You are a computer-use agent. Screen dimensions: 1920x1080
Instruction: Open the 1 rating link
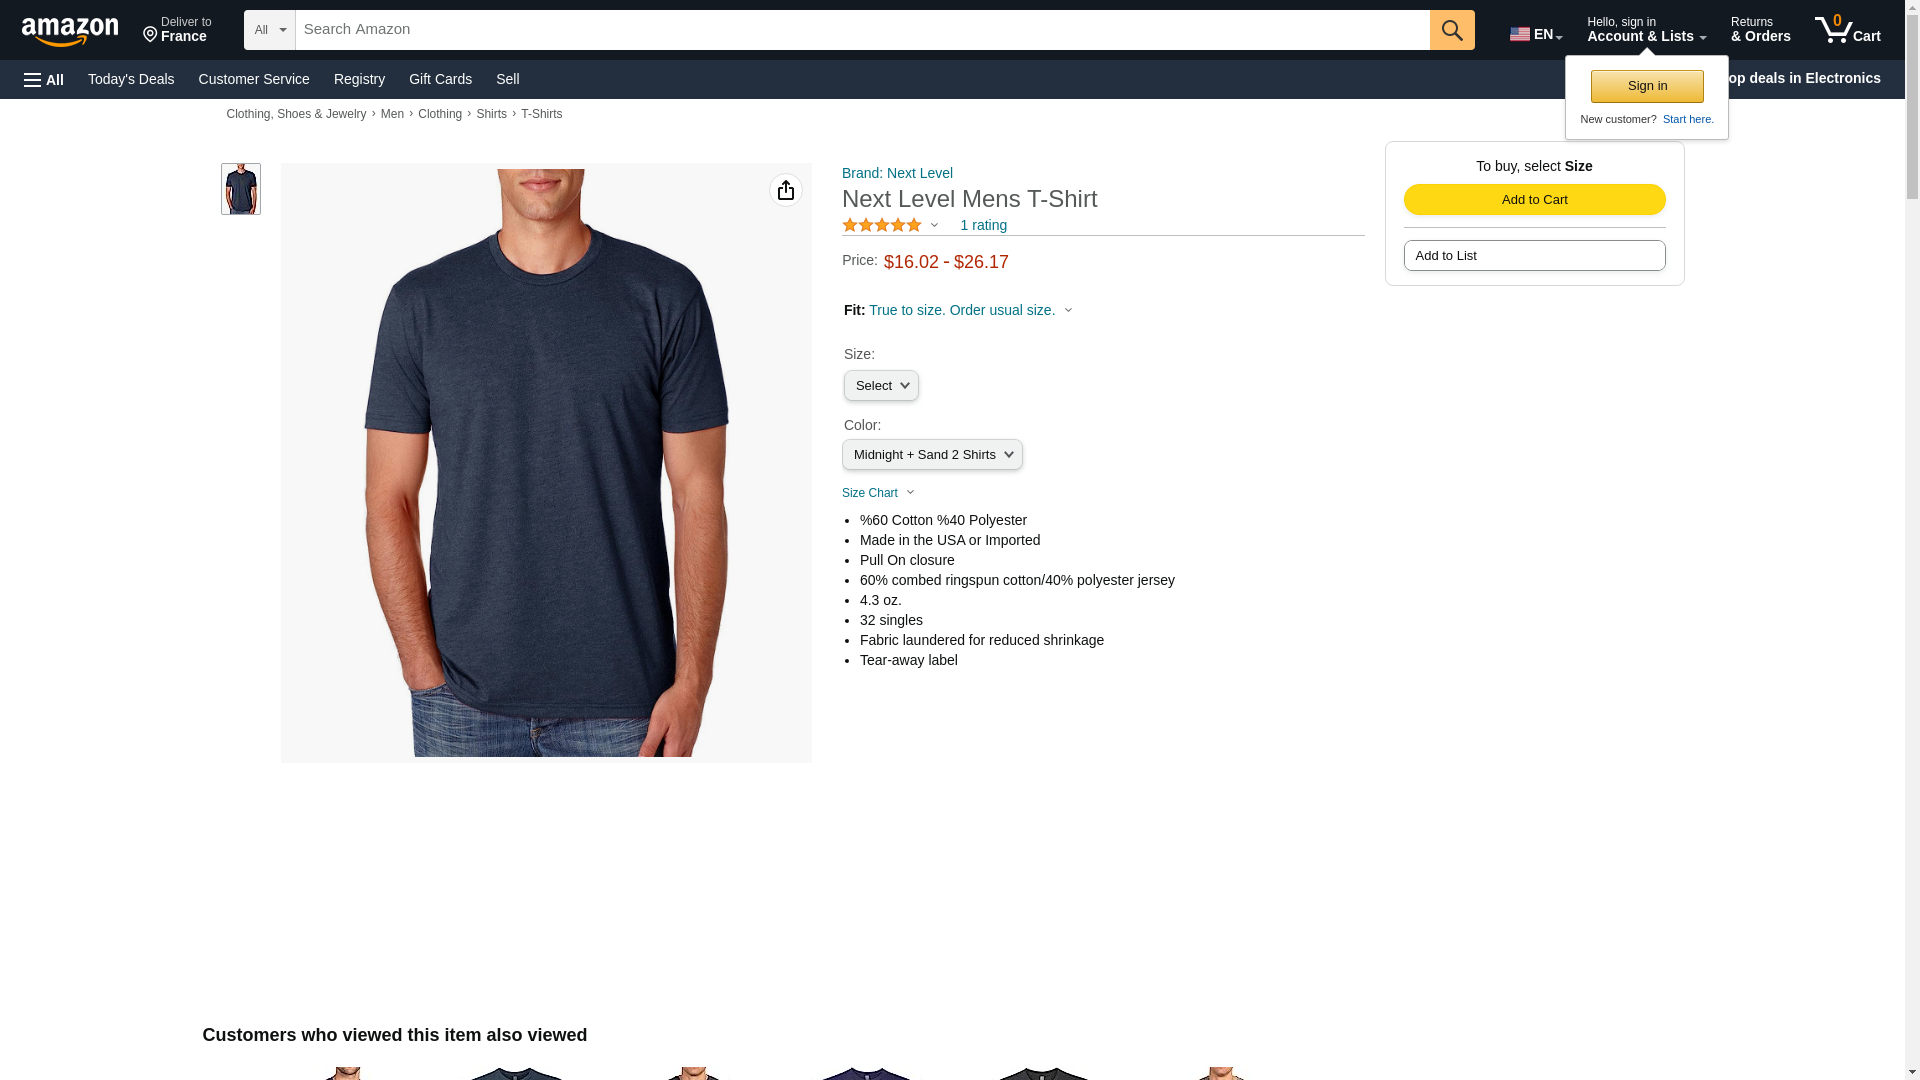[x=983, y=225]
